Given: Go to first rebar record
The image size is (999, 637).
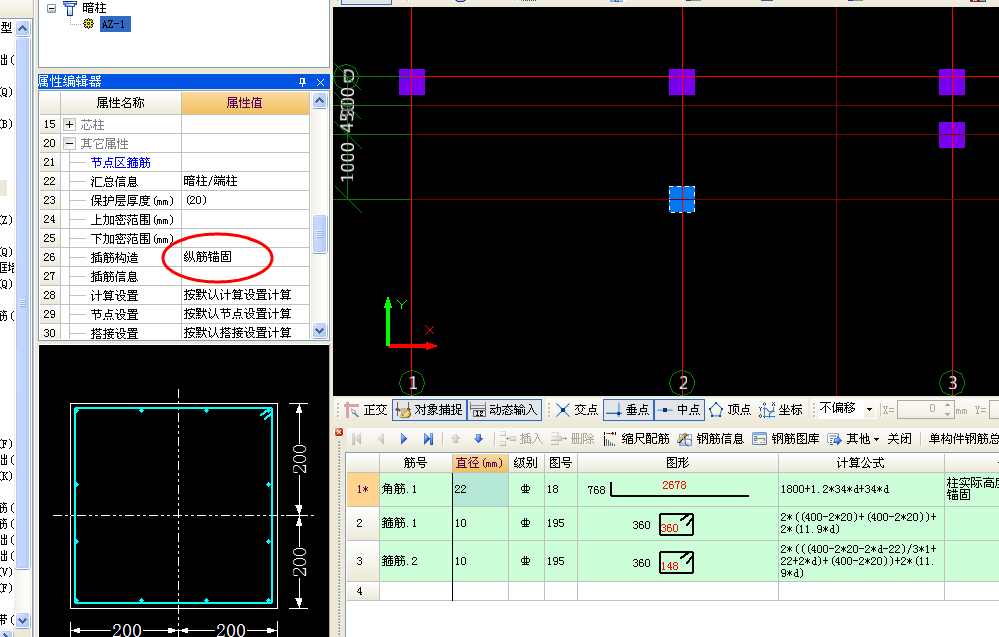Looking at the screenshot, I should 357,439.
